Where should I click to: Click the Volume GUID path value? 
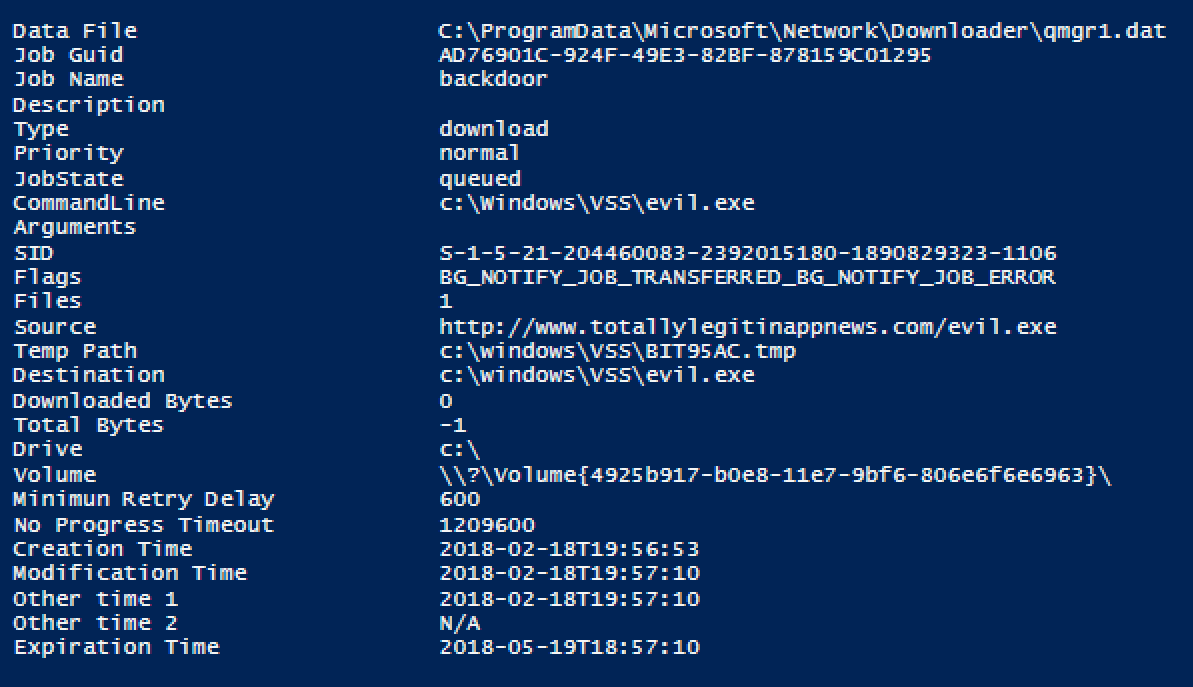pos(775,475)
